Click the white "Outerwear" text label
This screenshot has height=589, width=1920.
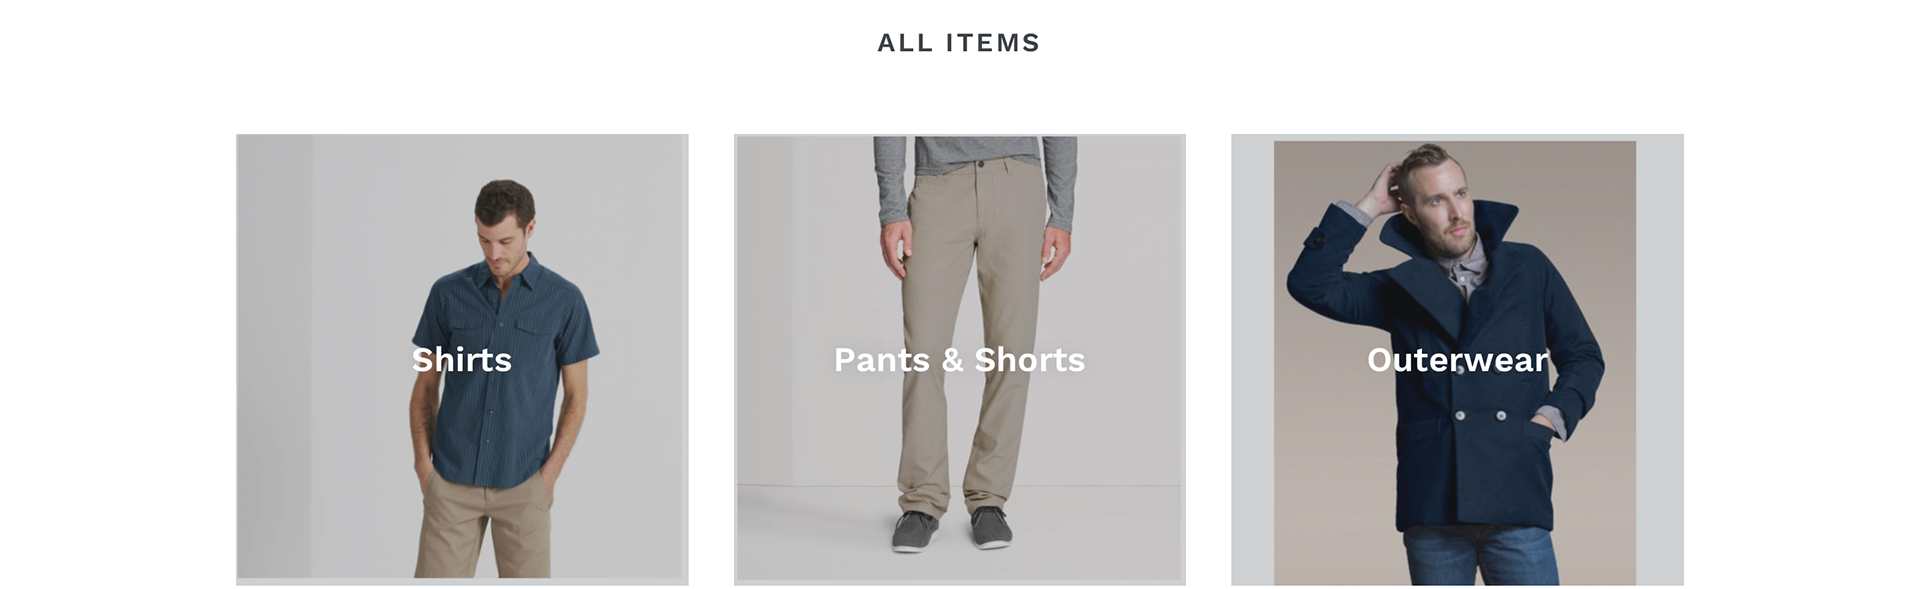point(1457,360)
